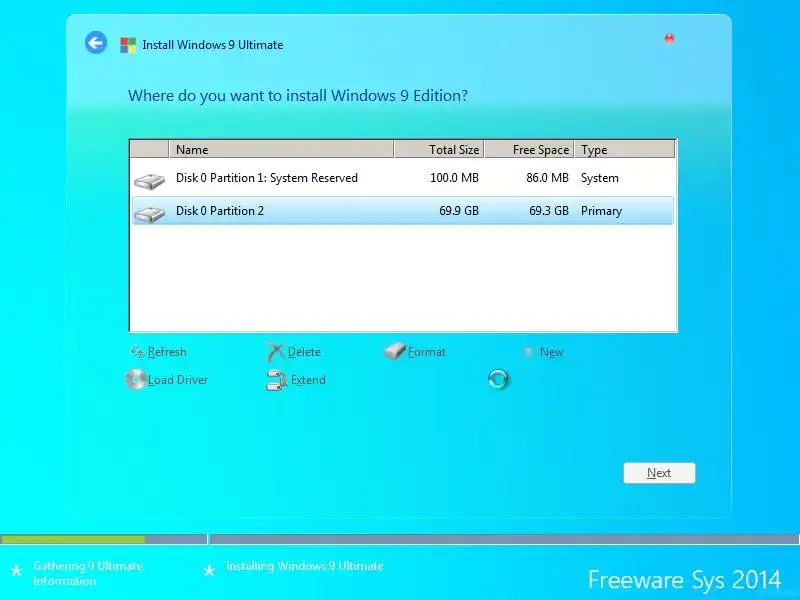Click the Format drive icon
Image resolution: width=800 pixels, height=600 pixels.
click(x=394, y=351)
